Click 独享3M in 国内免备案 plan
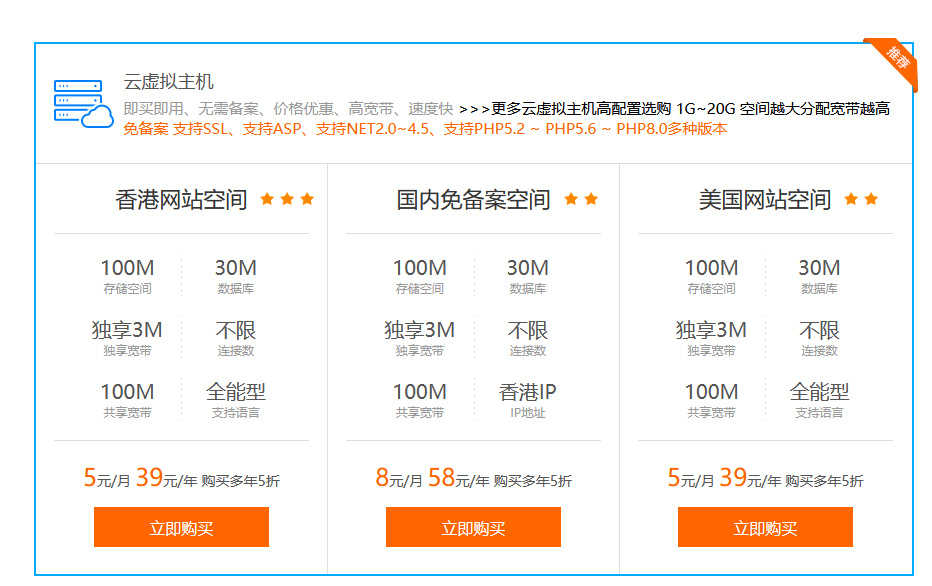 (x=420, y=338)
